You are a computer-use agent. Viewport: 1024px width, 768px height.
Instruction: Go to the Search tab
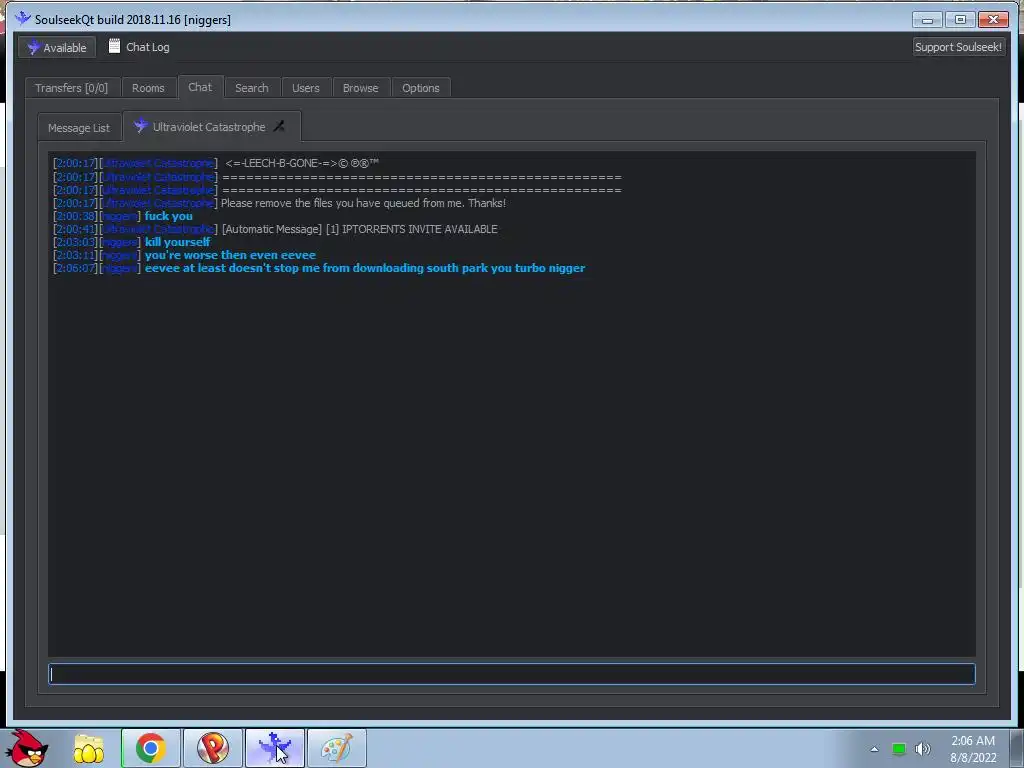coord(251,88)
